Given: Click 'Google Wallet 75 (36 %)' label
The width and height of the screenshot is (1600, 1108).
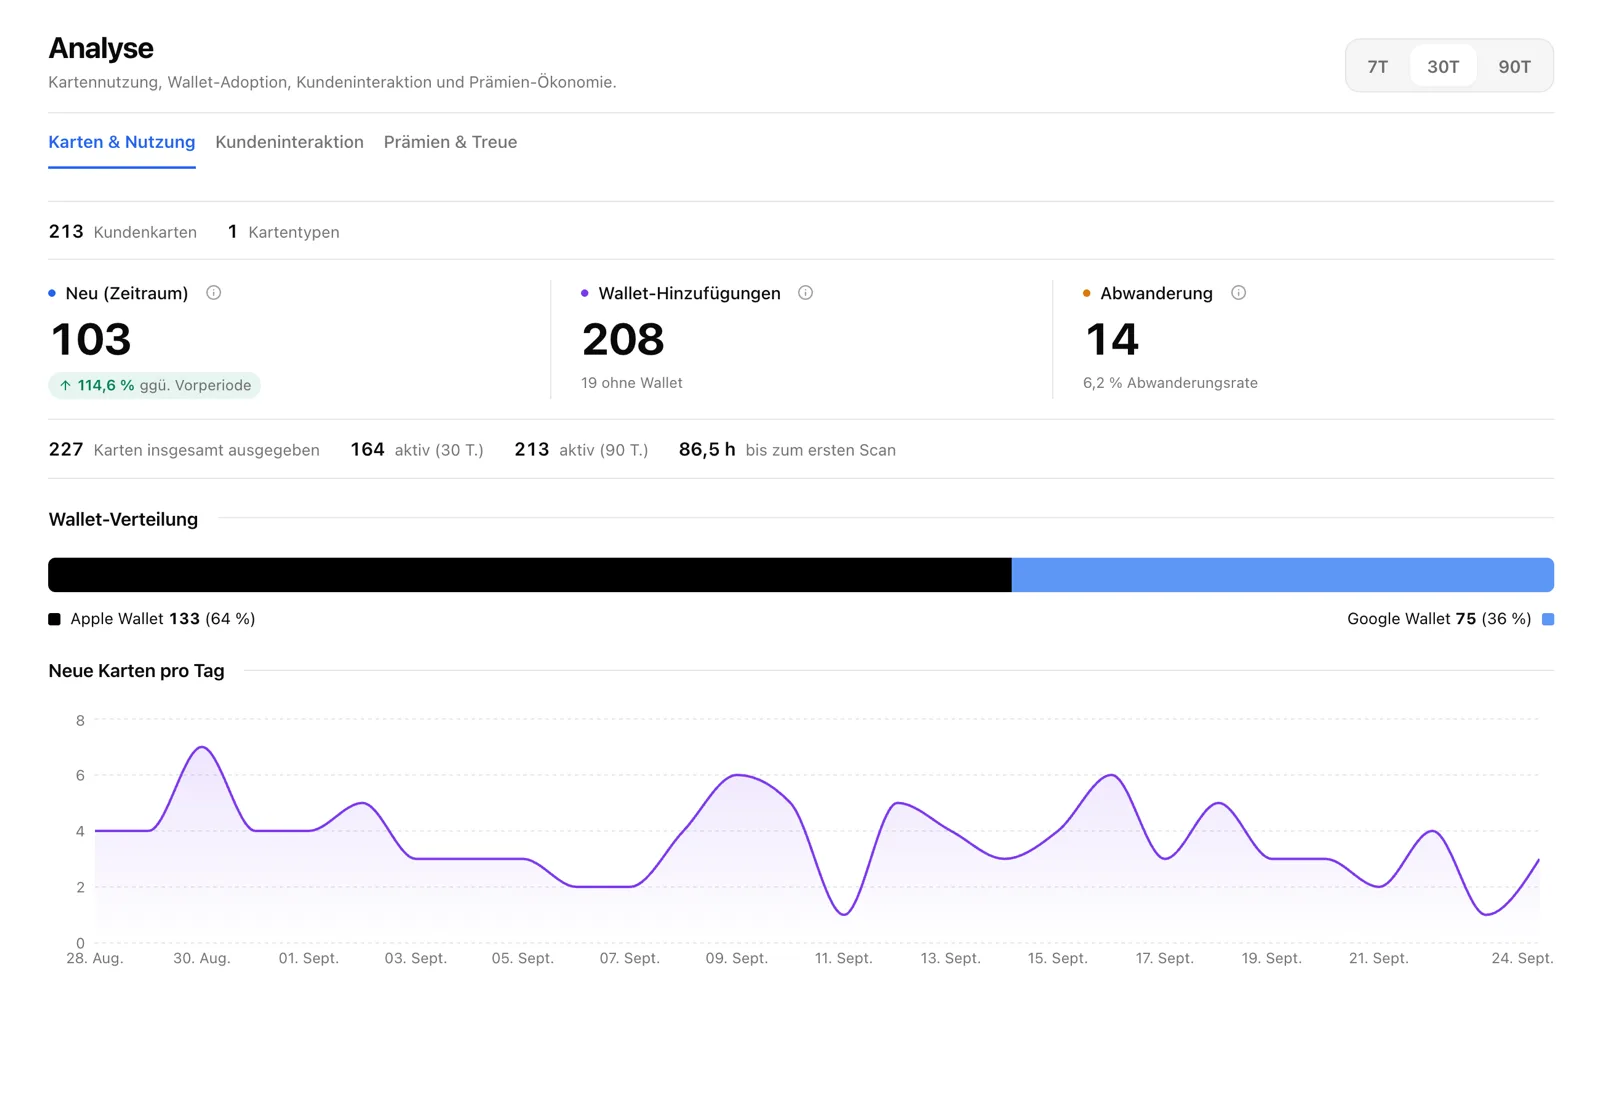Looking at the screenshot, I should tap(1439, 619).
